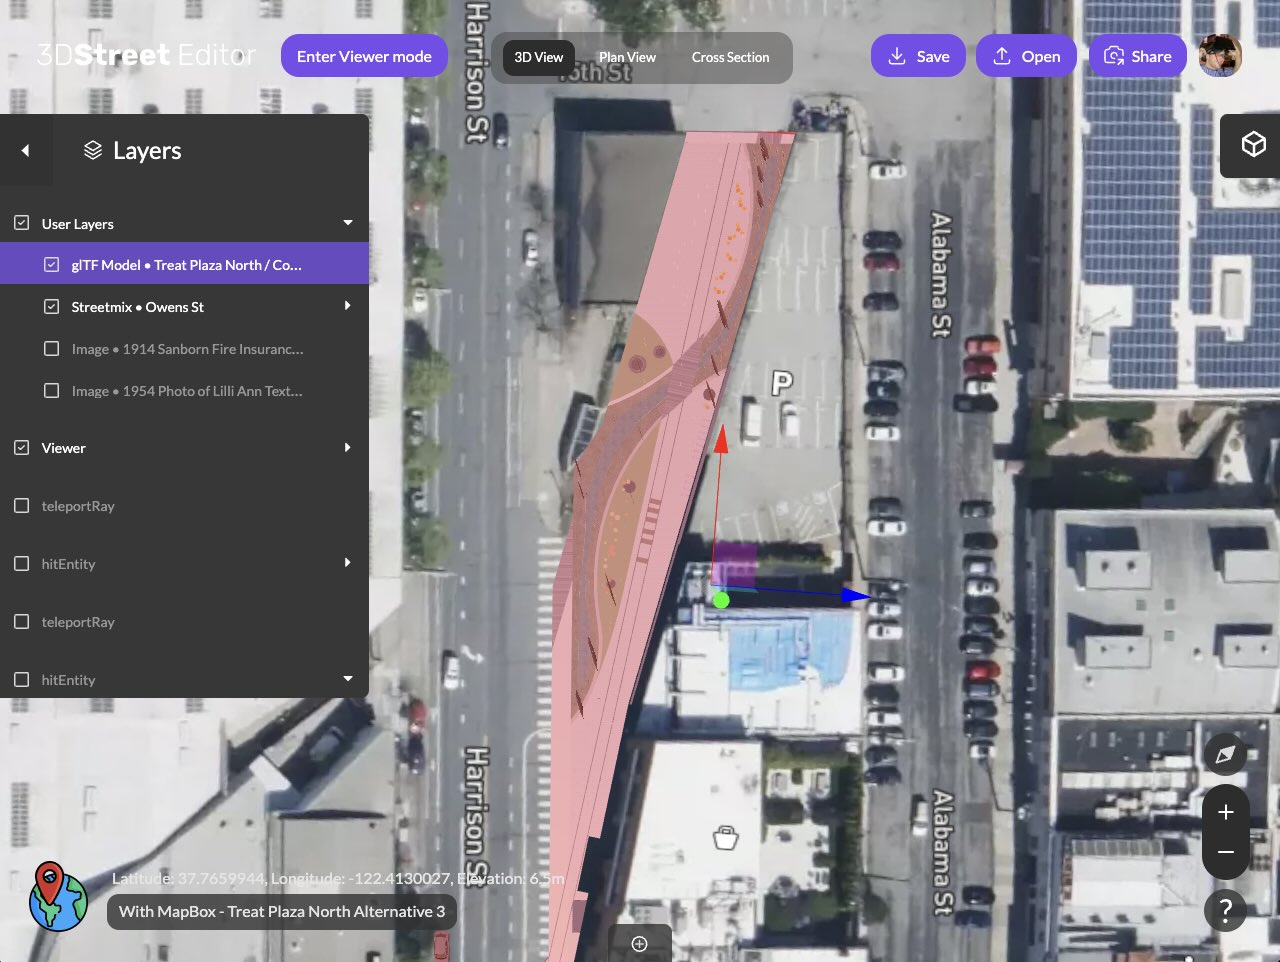Open help with the question mark icon
The width and height of the screenshot is (1280, 962).
click(x=1225, y=911)
